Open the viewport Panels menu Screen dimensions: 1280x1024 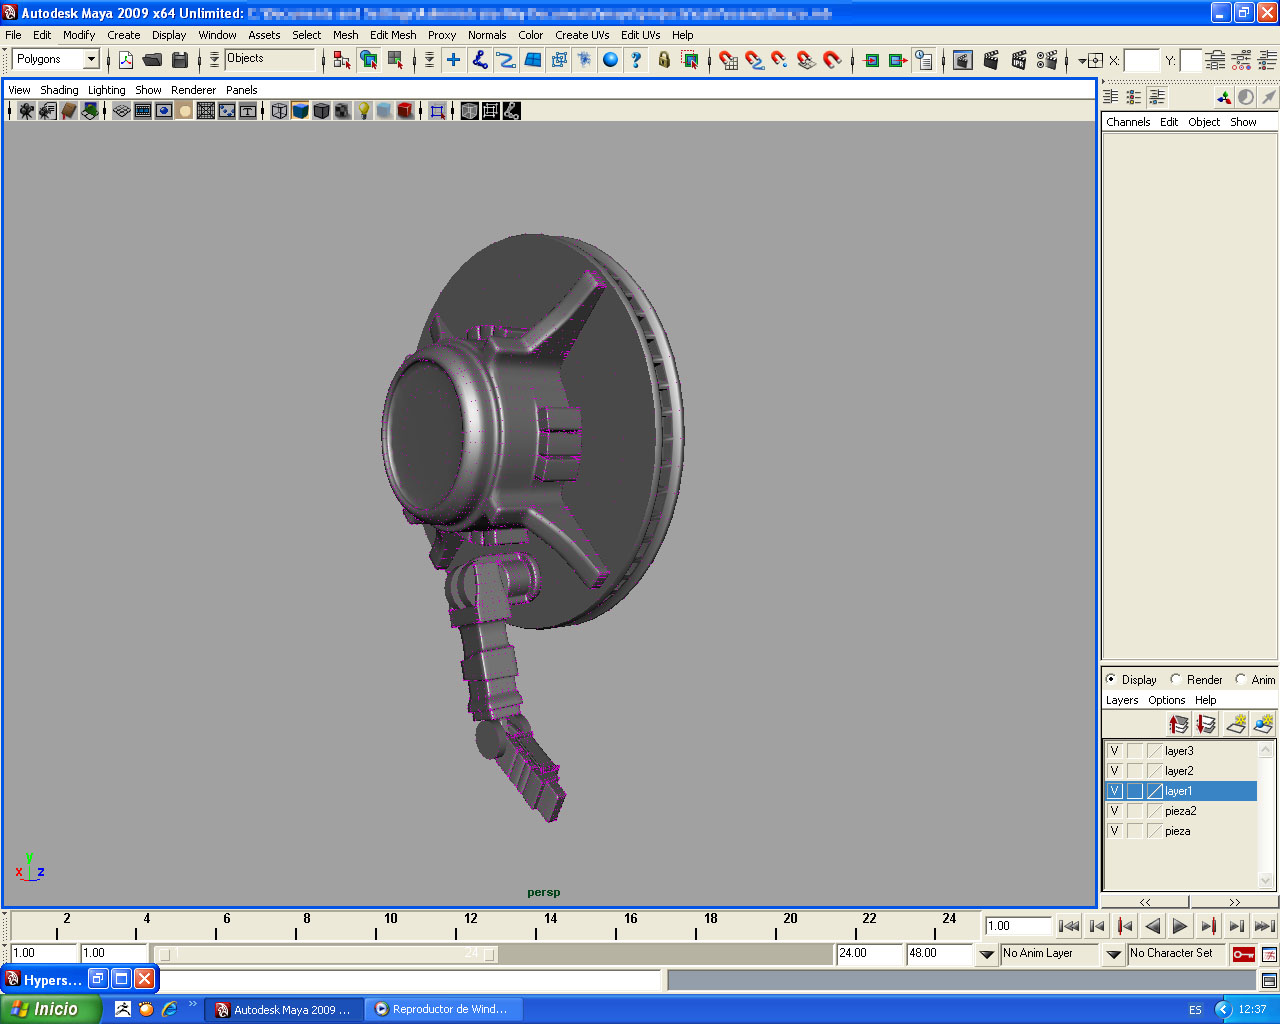(242, 90)
